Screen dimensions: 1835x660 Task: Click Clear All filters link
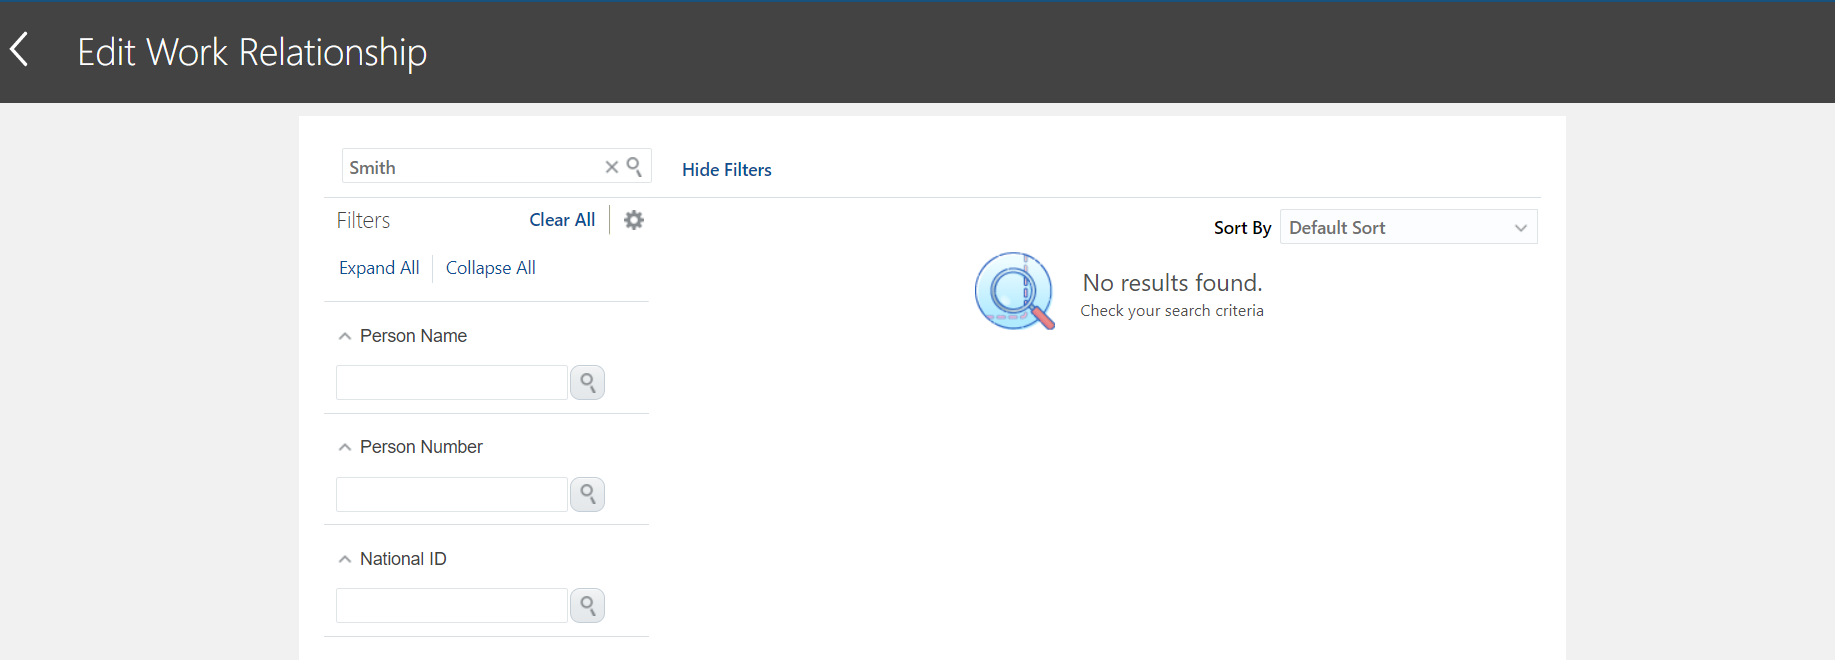562,220
